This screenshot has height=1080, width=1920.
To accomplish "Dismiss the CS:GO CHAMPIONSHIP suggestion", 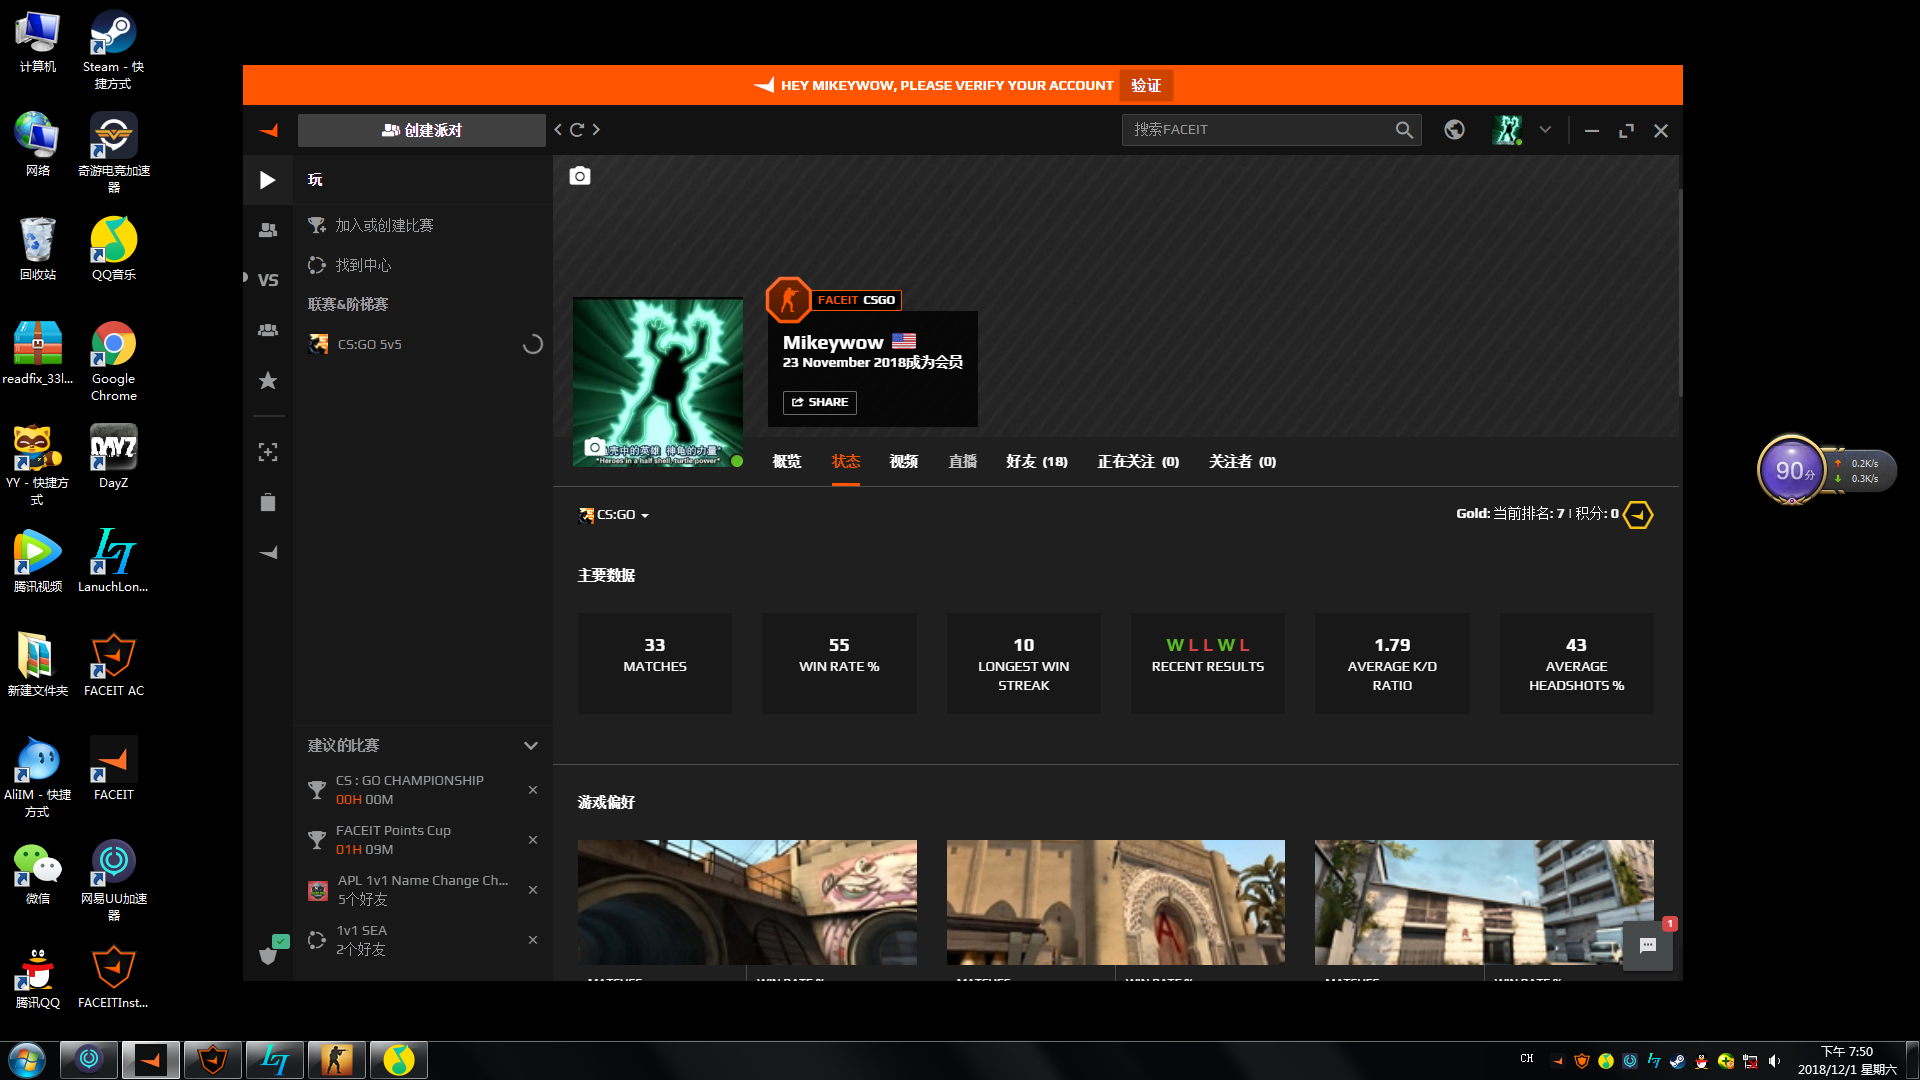I will point(533,790).
